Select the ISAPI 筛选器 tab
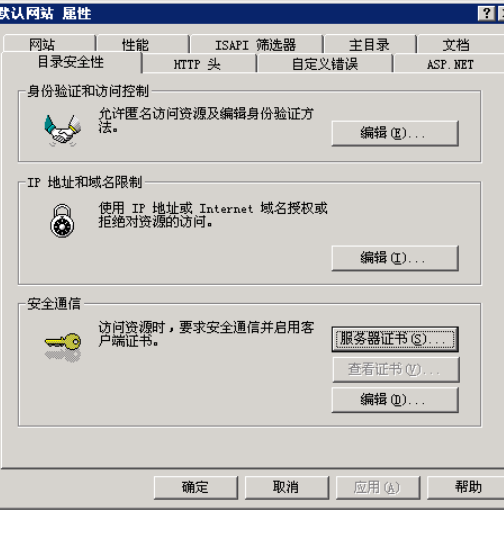 [x=256, y=44]
